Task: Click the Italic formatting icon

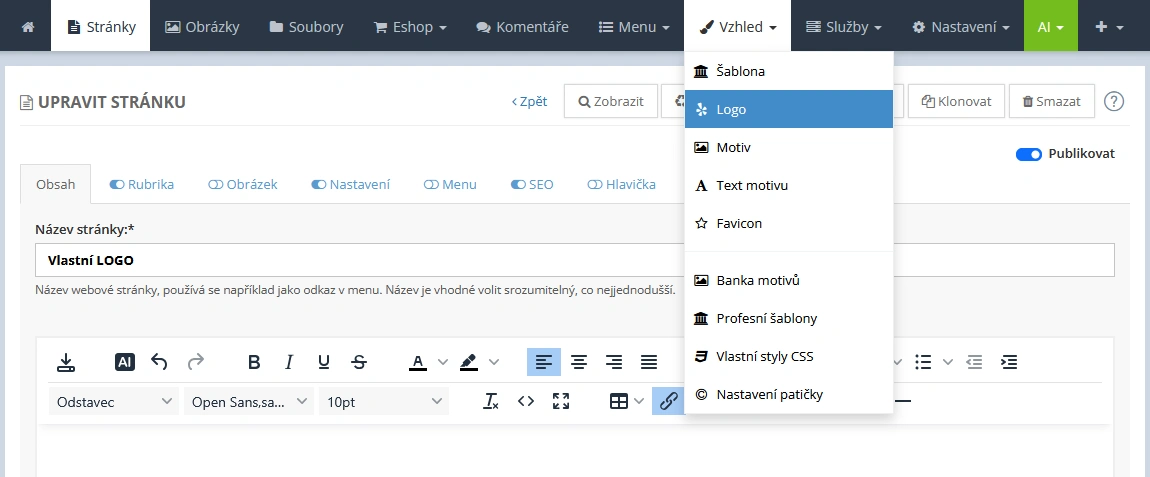Action: (x=289, y=362)
